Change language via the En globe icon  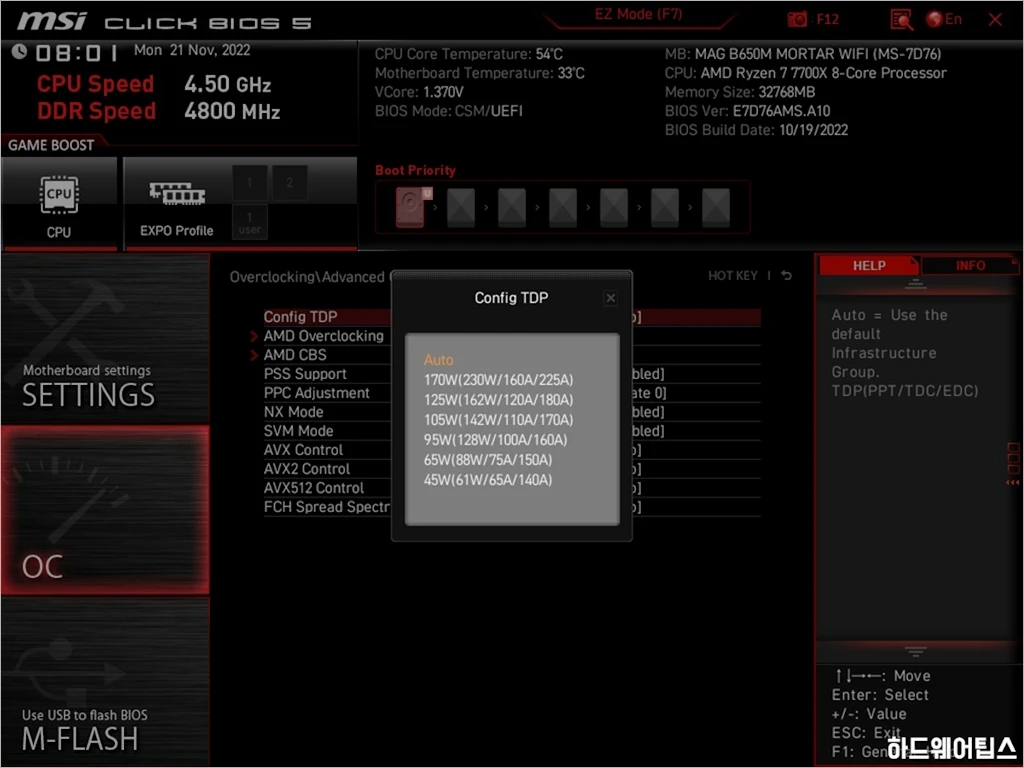944,20
